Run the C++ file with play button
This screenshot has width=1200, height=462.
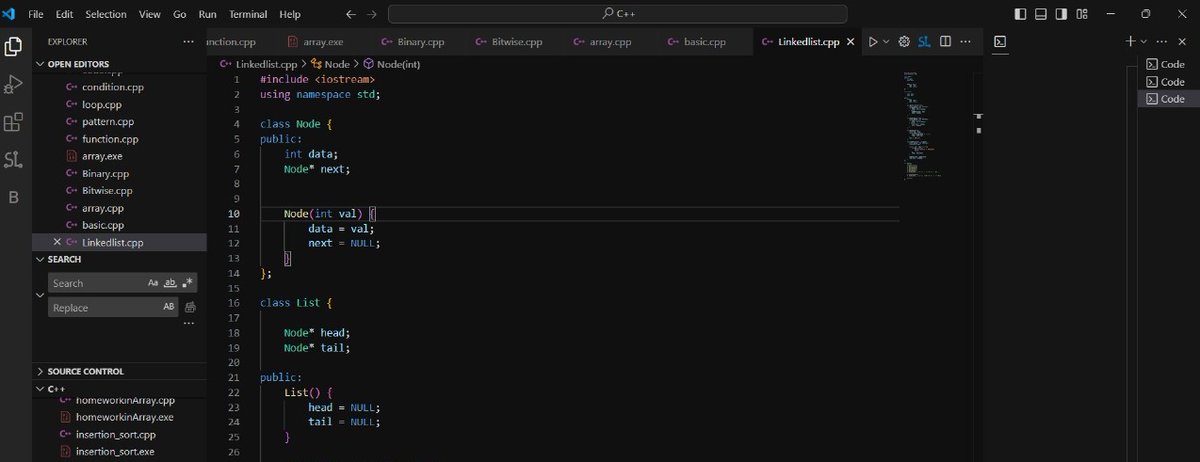[873, 42]
